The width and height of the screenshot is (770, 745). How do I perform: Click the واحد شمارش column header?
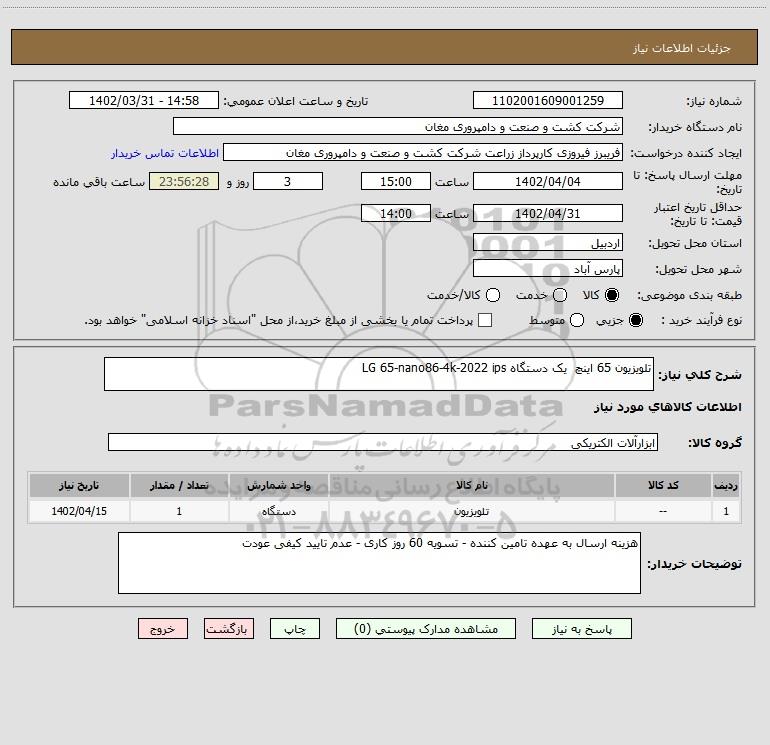[x=278, y=485]
